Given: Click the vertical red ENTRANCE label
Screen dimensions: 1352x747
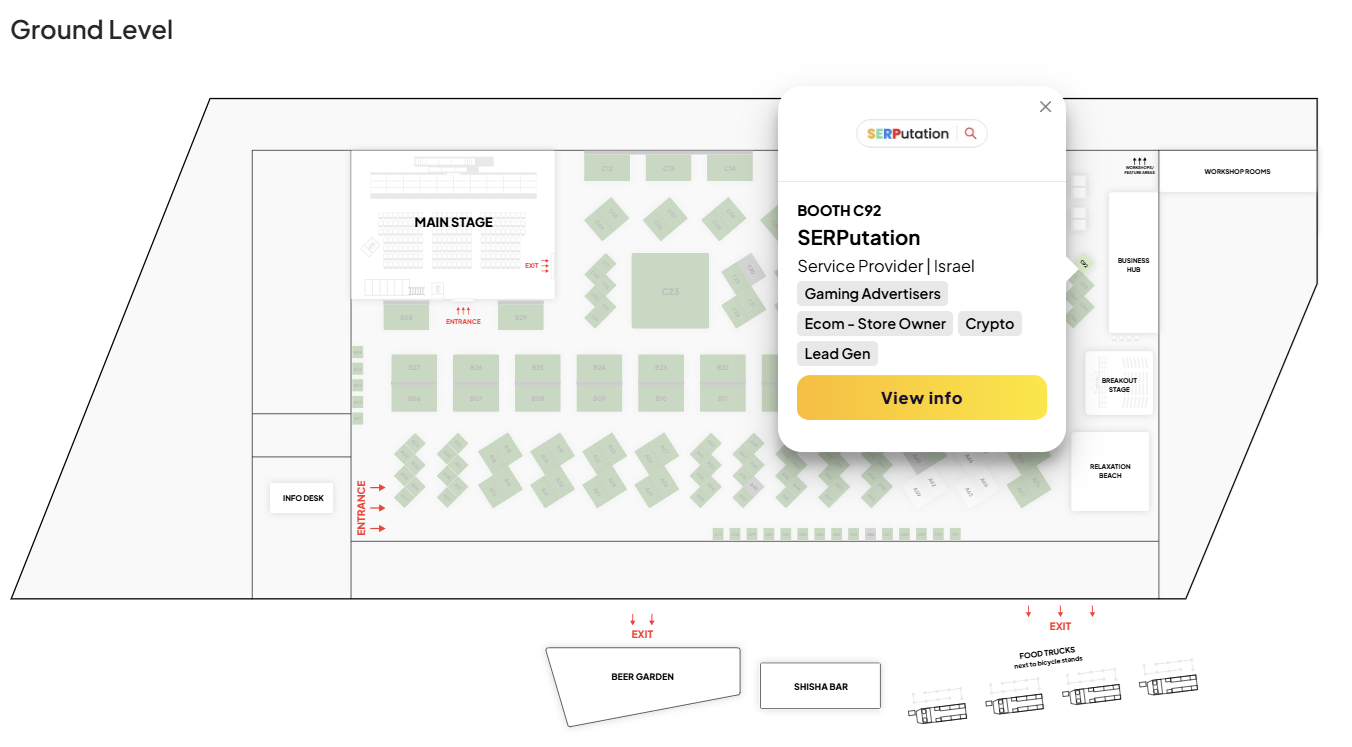Looking at the screenshot, I should point(362,508).
